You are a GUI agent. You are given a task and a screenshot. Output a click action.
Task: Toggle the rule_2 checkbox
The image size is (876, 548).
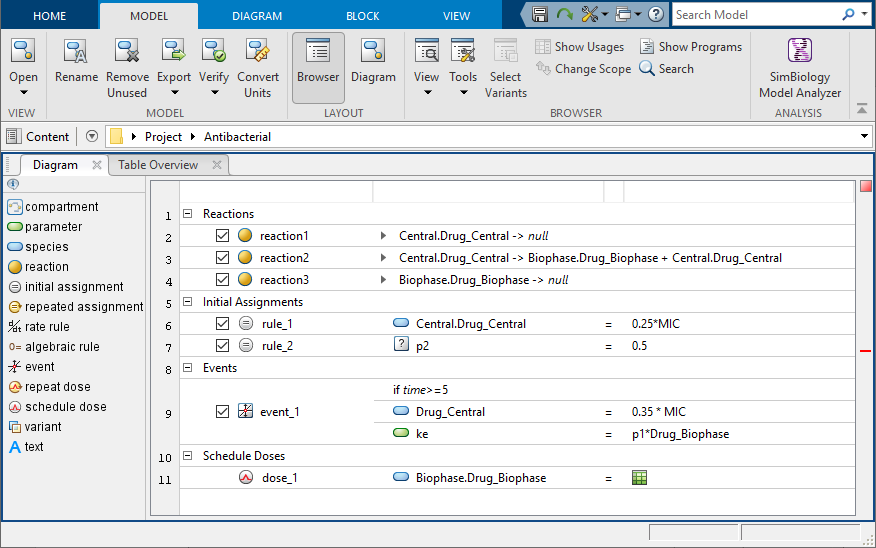[222, 346]
